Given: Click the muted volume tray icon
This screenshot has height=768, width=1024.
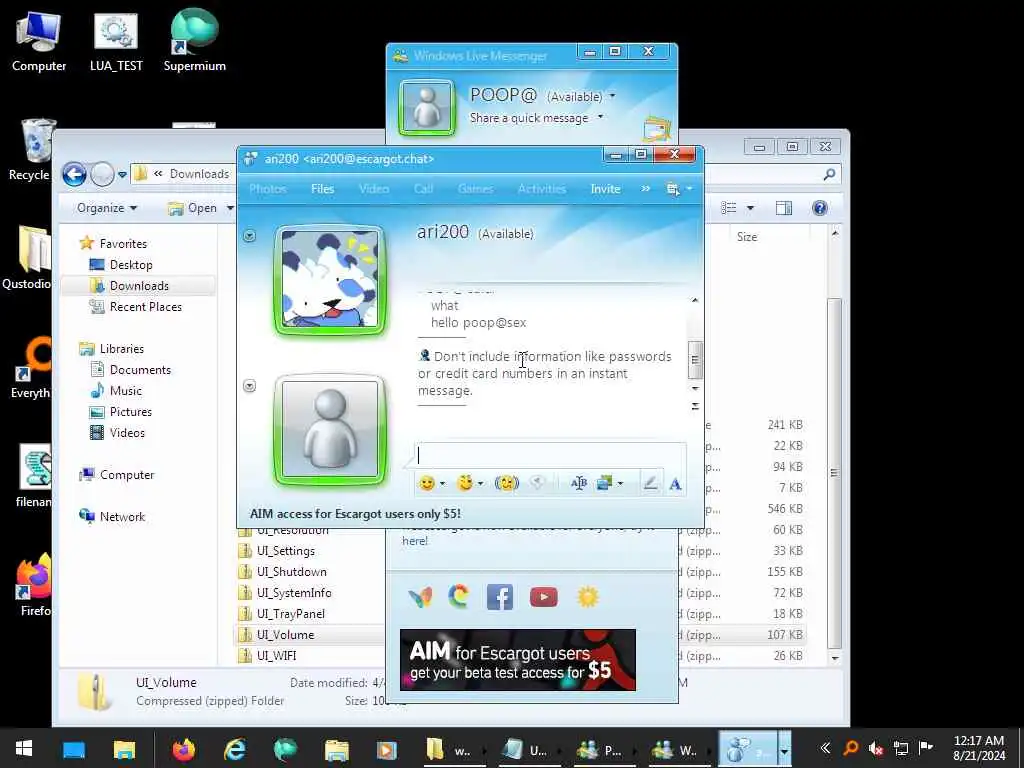Looking at the screenshot, I should (x=875, y=748).
